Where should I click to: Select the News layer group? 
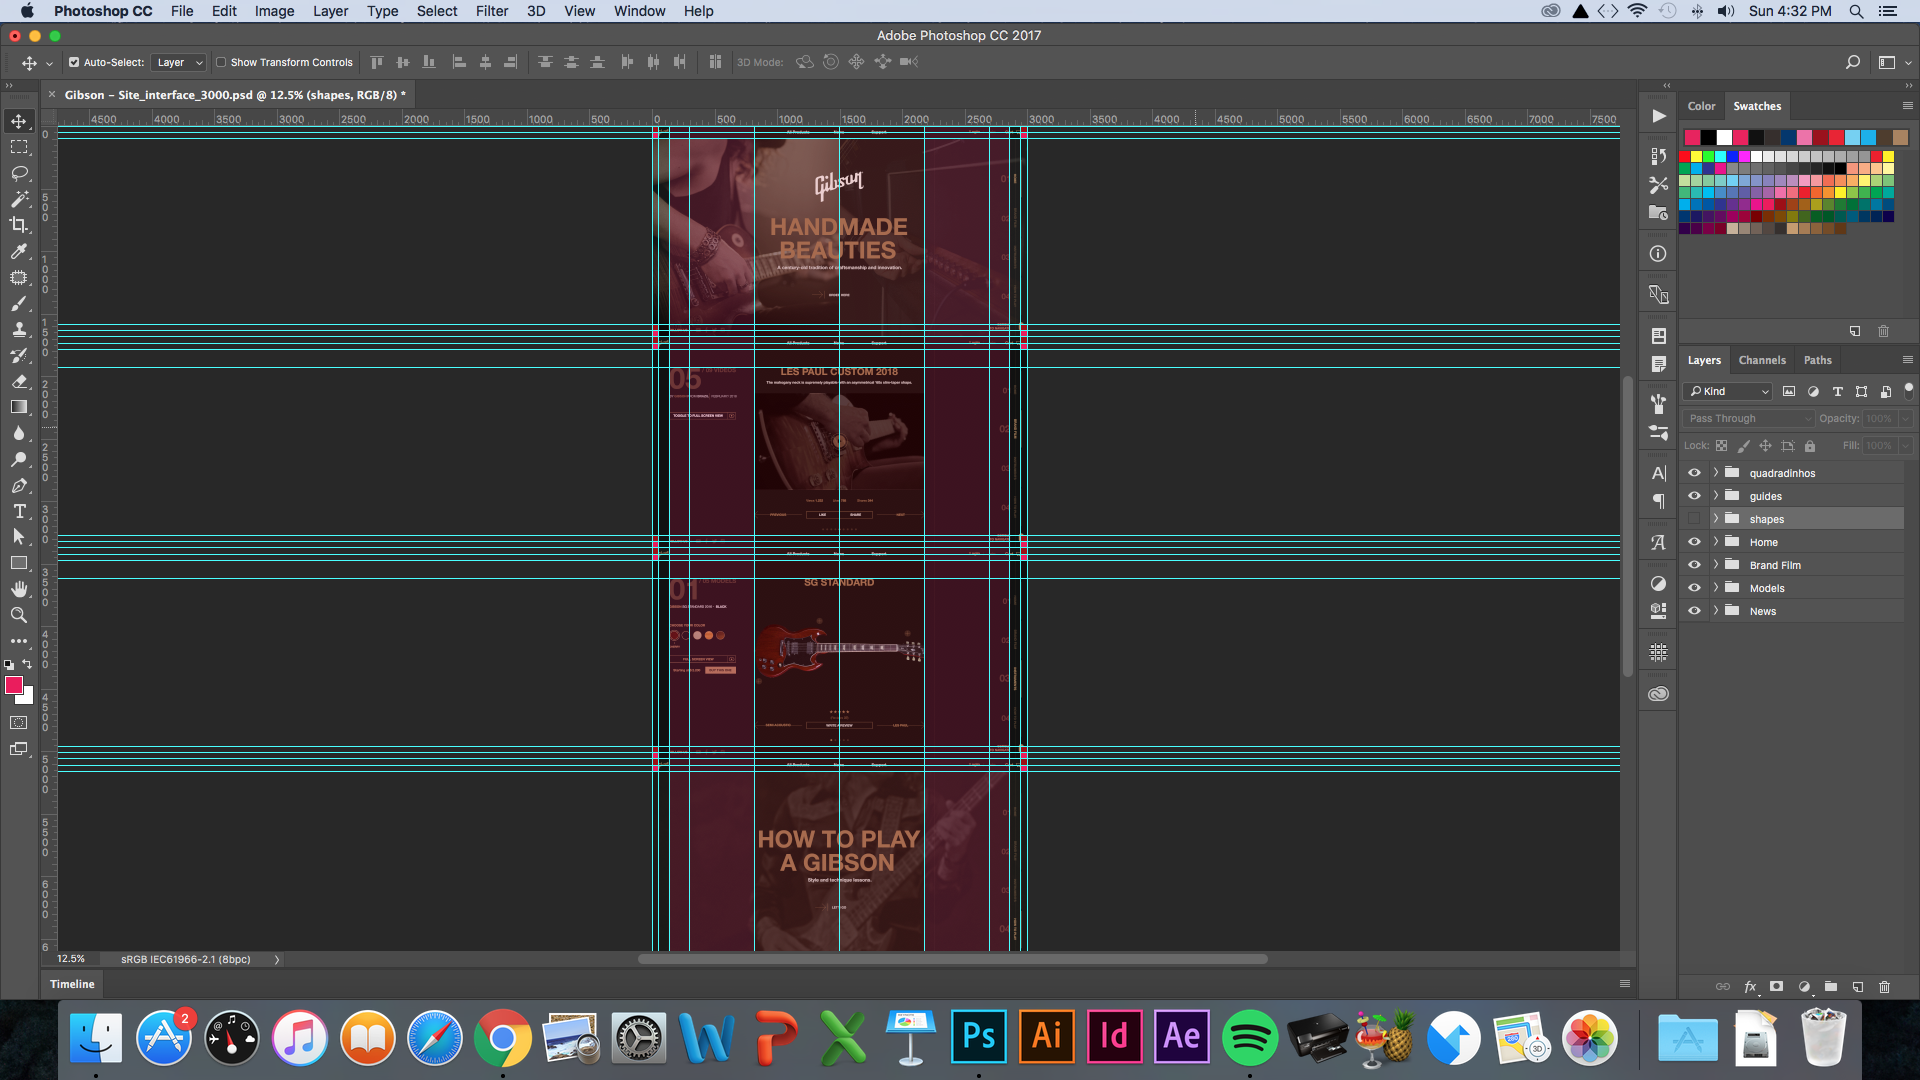tap(1793, 611)
